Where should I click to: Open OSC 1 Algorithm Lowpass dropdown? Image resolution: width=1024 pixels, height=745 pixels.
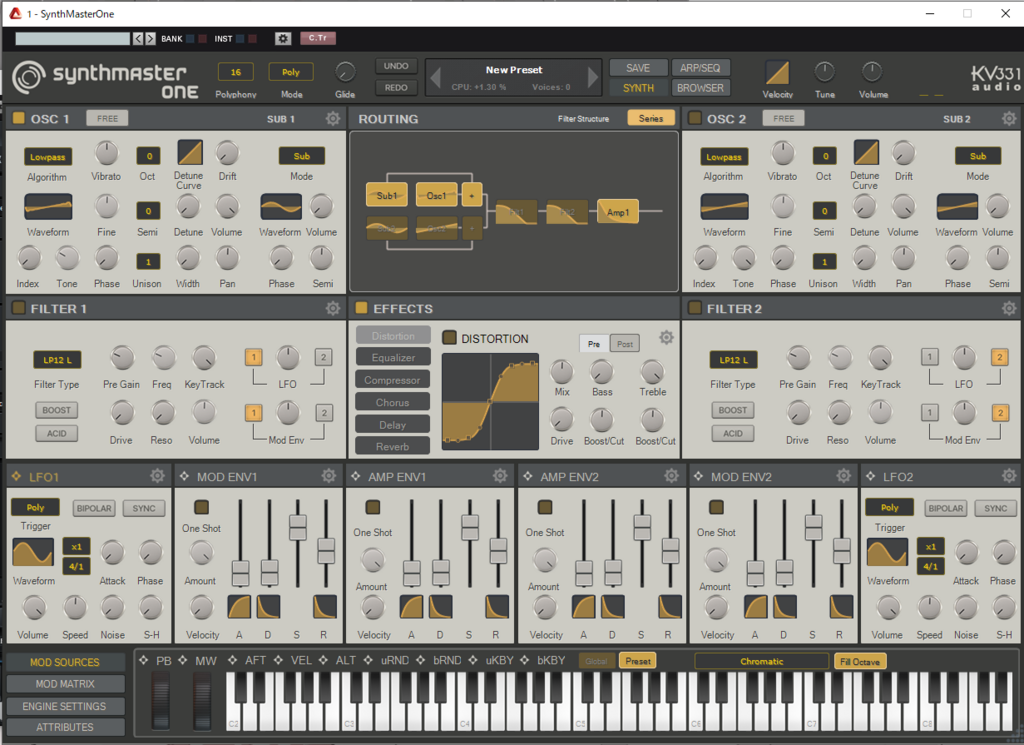click(x=48, y=157)
